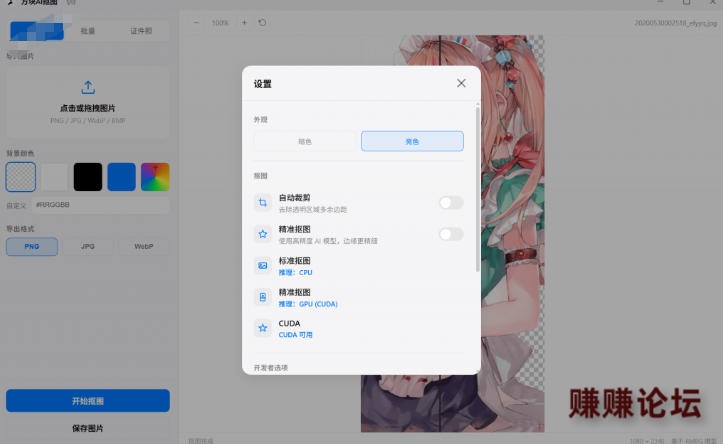This screenshot has width=723, height=444.
Task: Switch to the 批量 tab
Action: click(88, 31)
